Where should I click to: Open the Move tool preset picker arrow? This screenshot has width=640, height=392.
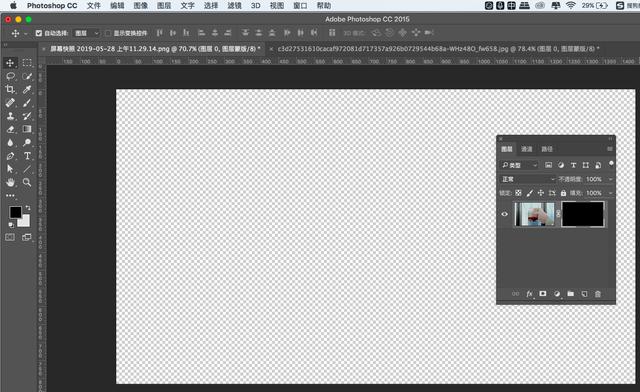click(x=26, y=33)
